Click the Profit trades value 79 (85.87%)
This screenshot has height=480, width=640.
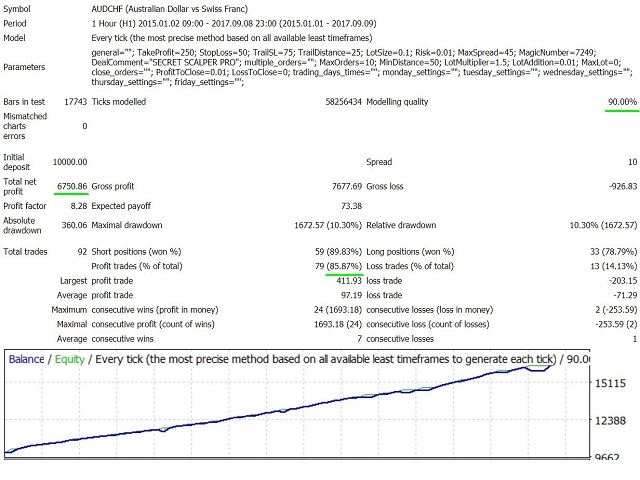[x=338, y=266]
